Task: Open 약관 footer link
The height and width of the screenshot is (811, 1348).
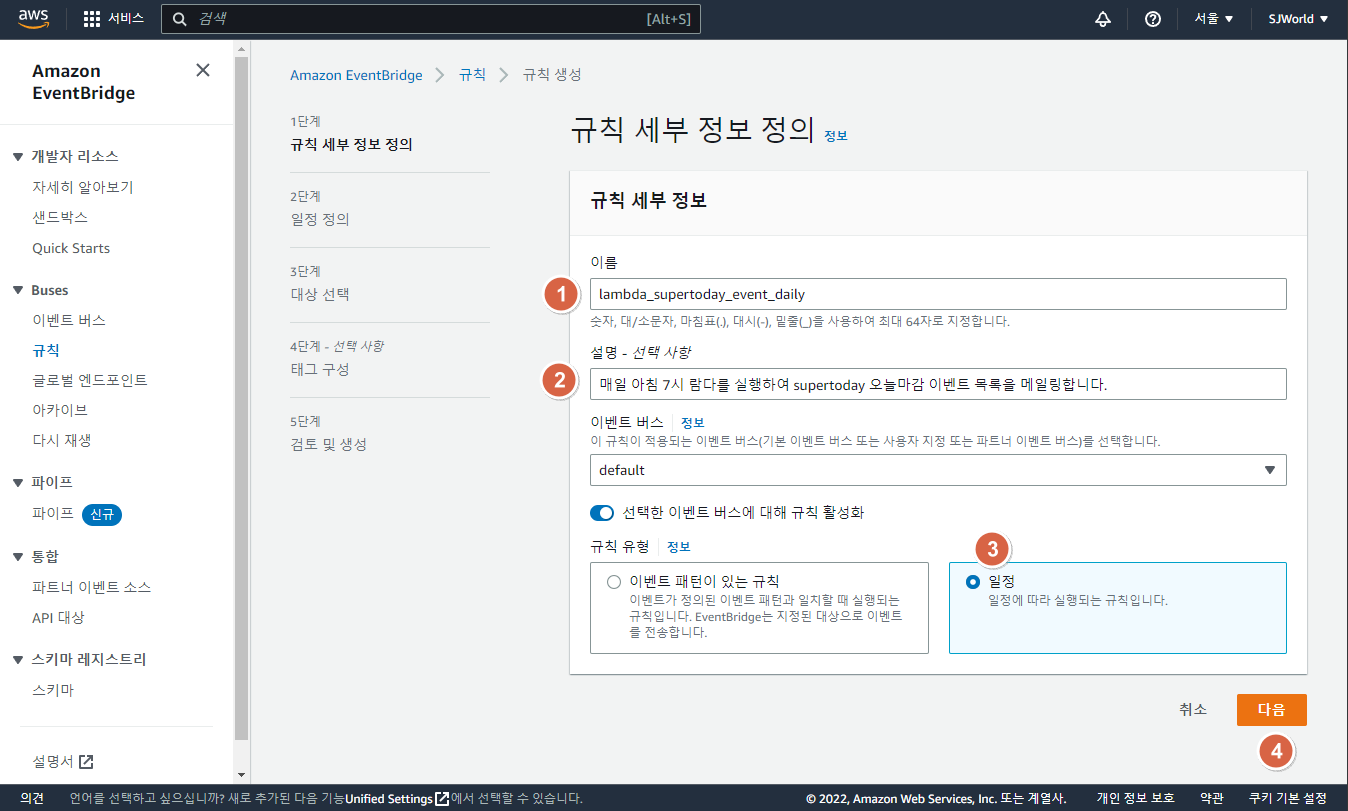Action: [1212, 798]
